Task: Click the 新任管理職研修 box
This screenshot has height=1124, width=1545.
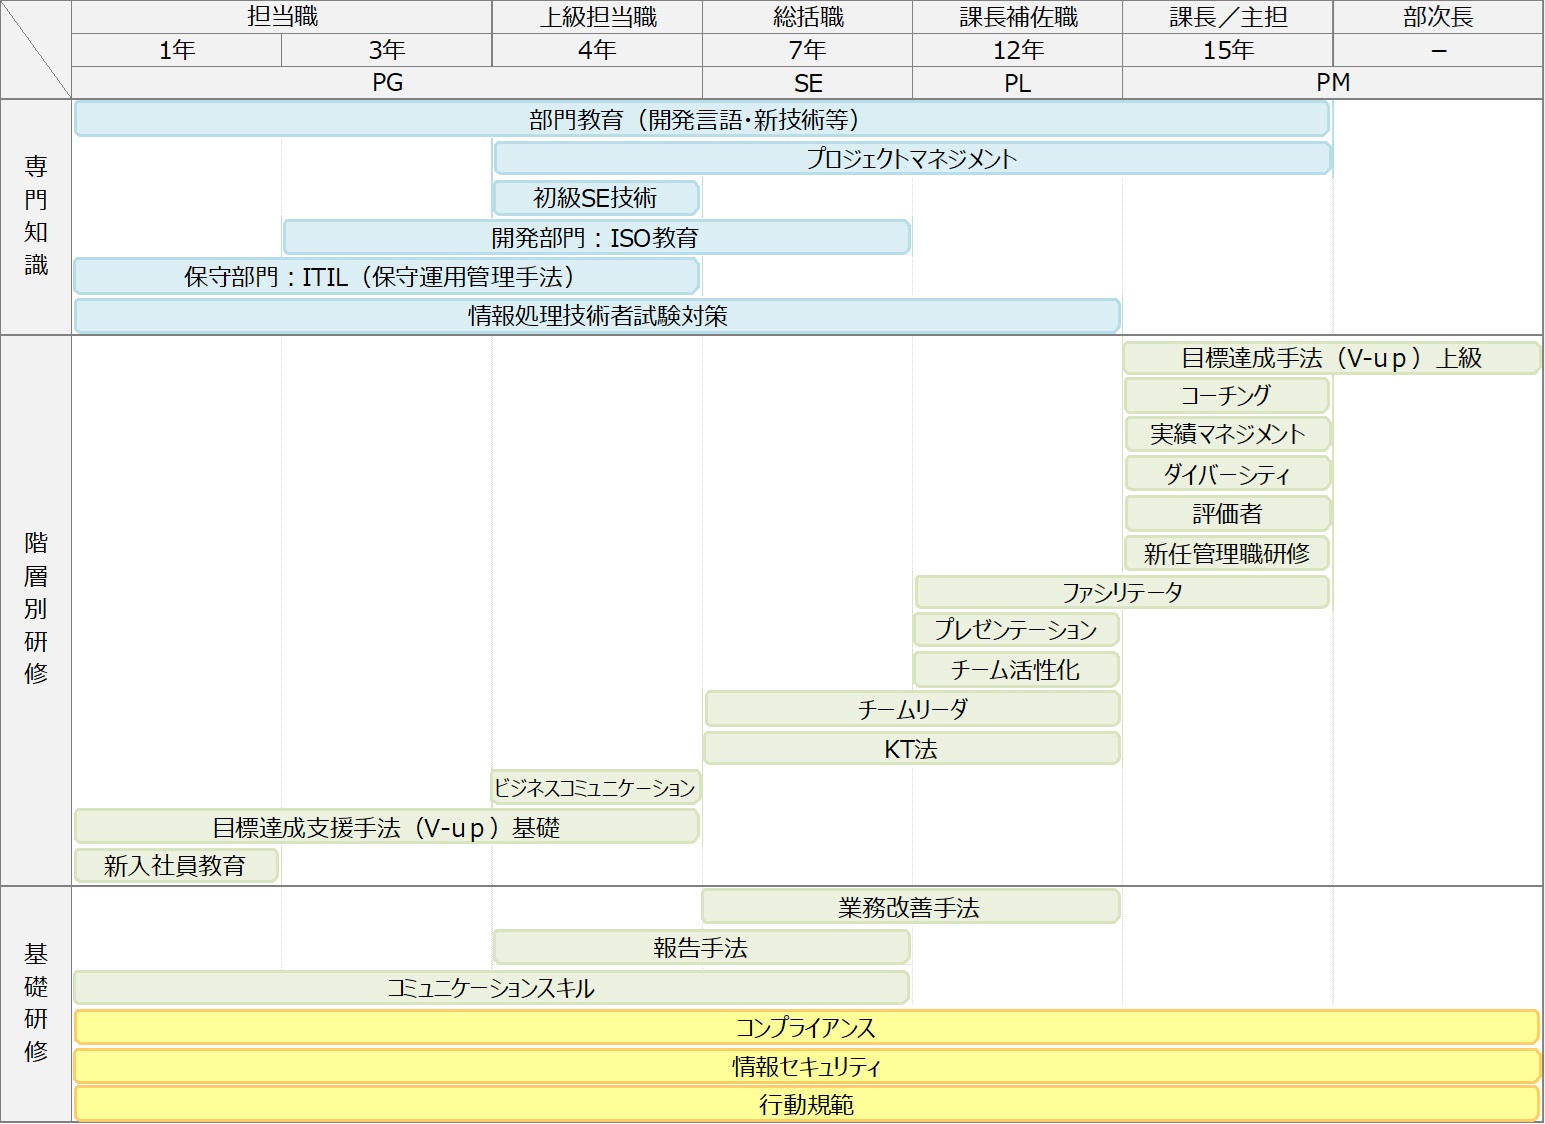Action: (1227, 553)
